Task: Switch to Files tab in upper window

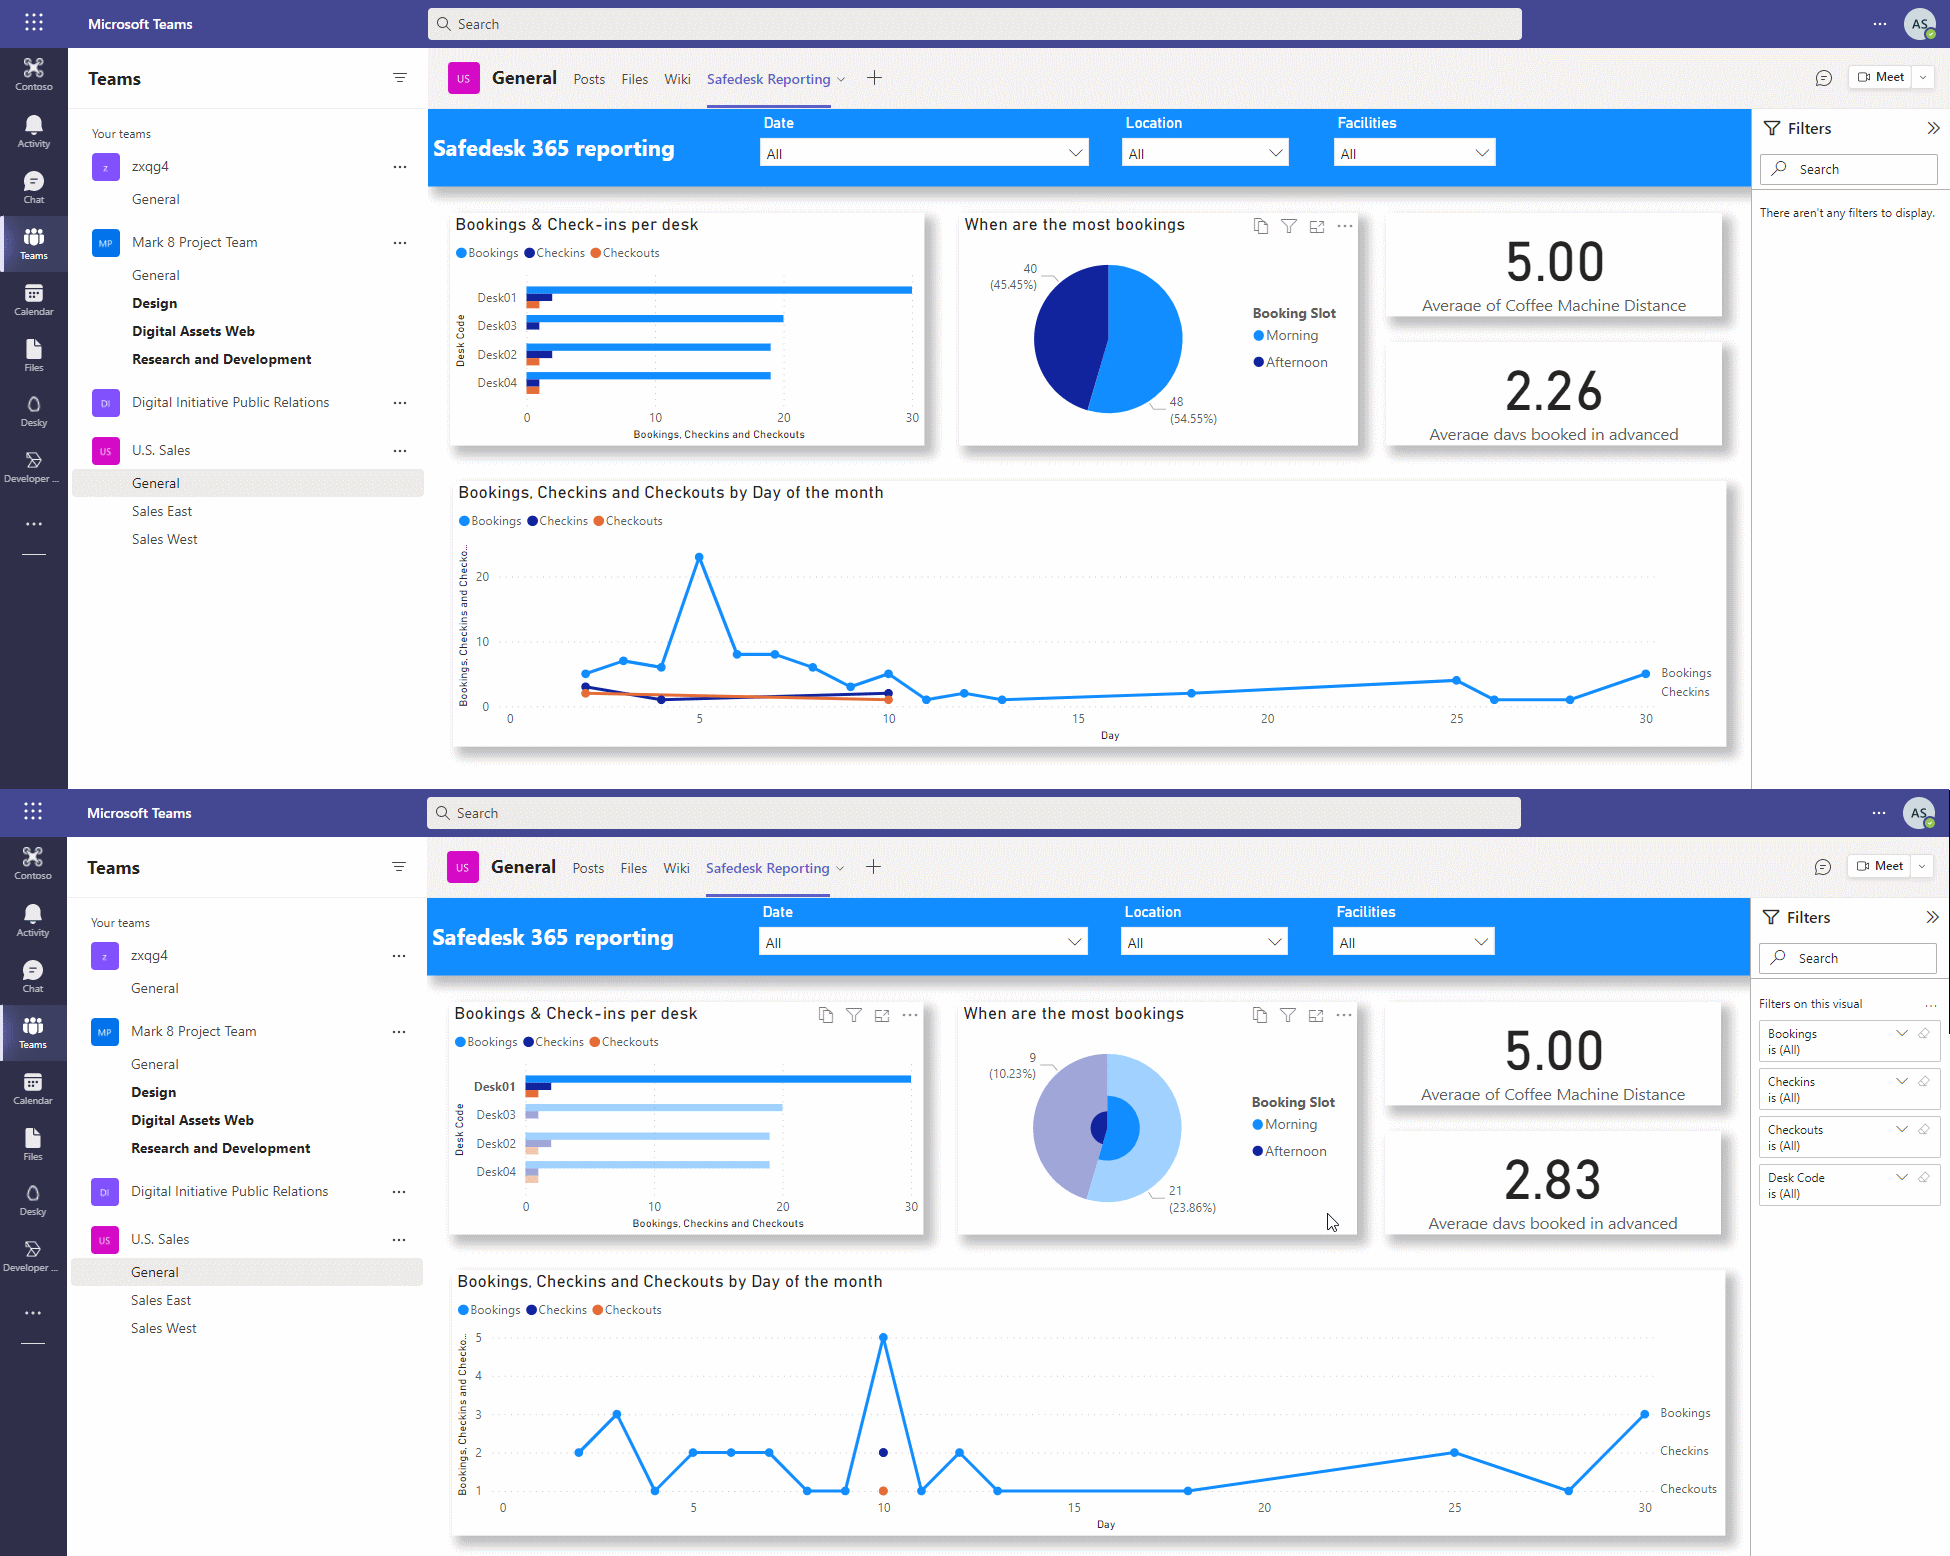Action: click(x=634, y=79)
